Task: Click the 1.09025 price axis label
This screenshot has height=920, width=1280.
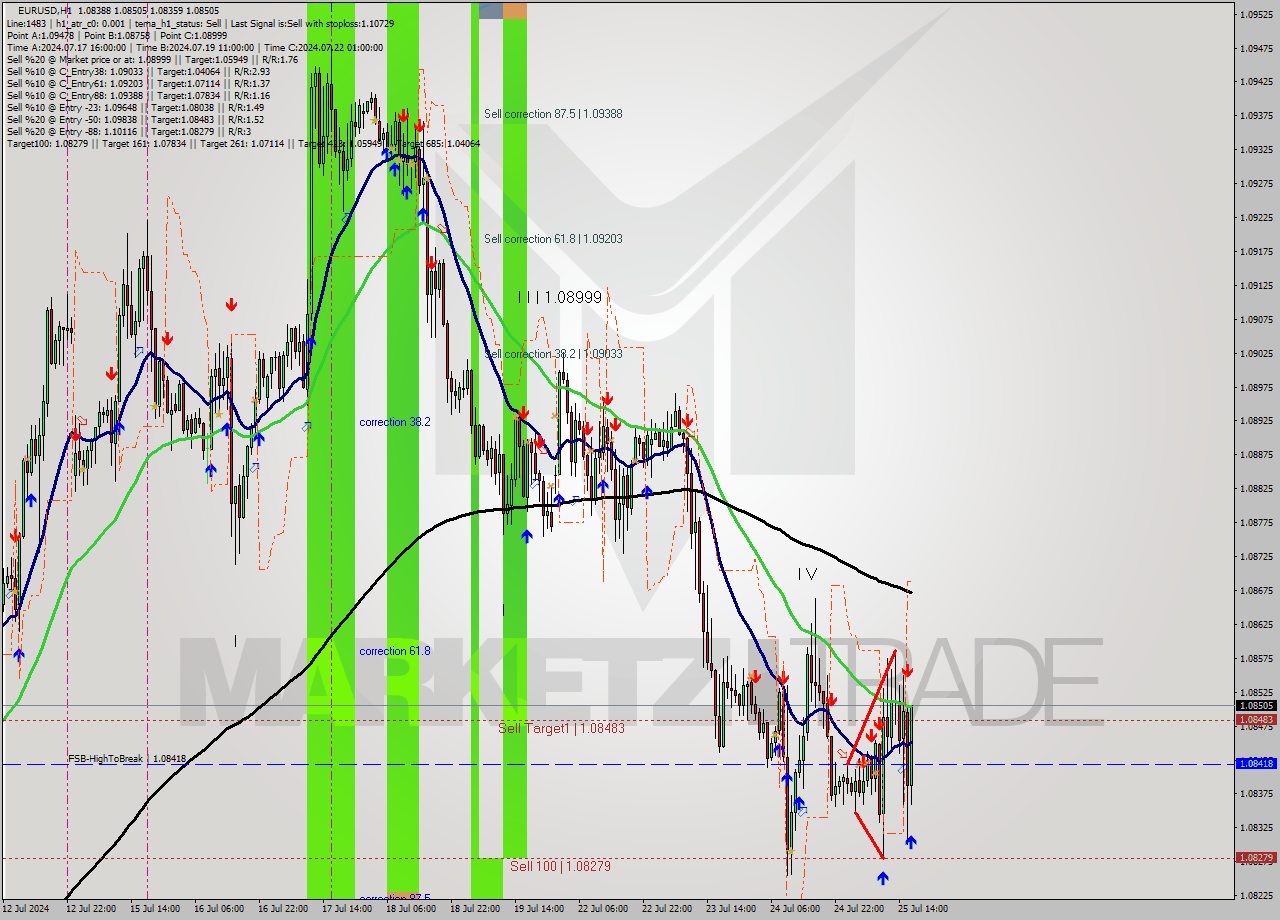Action: (x=1256, y=353)
